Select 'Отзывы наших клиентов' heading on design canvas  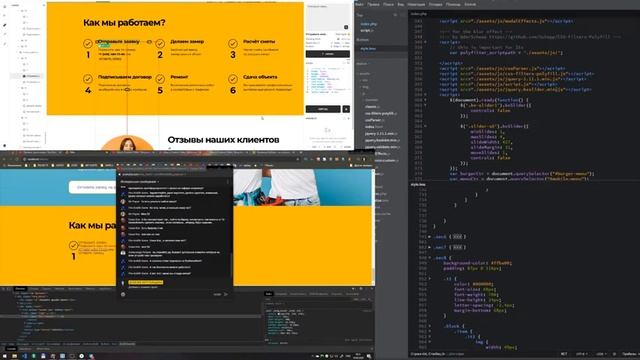click(223, 140)
